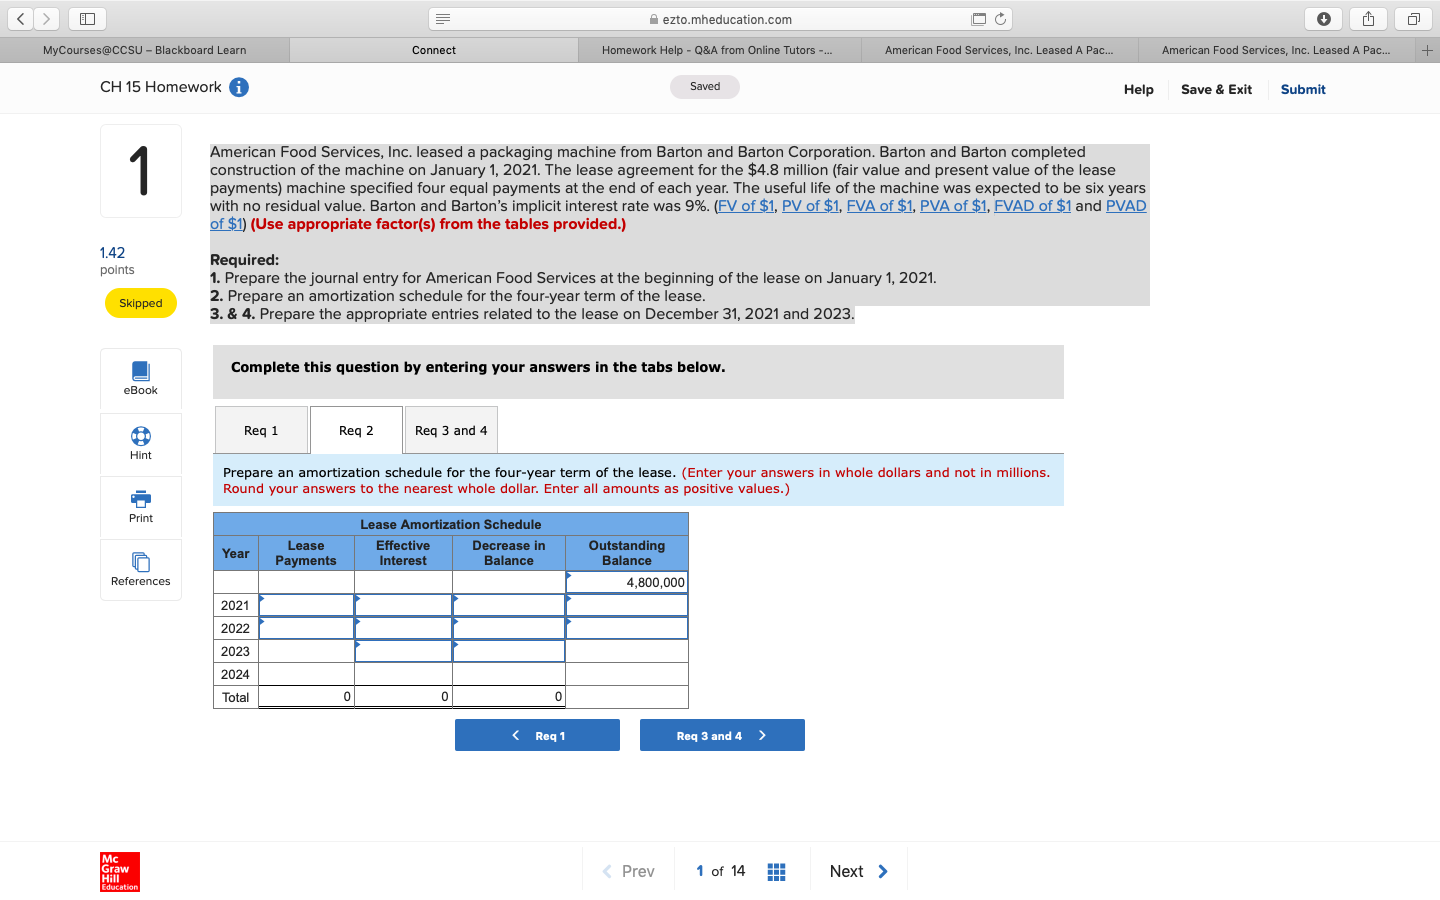Click the blue Req 1 back button
Image resolution: width=1440 pixels, height=900 pixels.
pos(537,735)
